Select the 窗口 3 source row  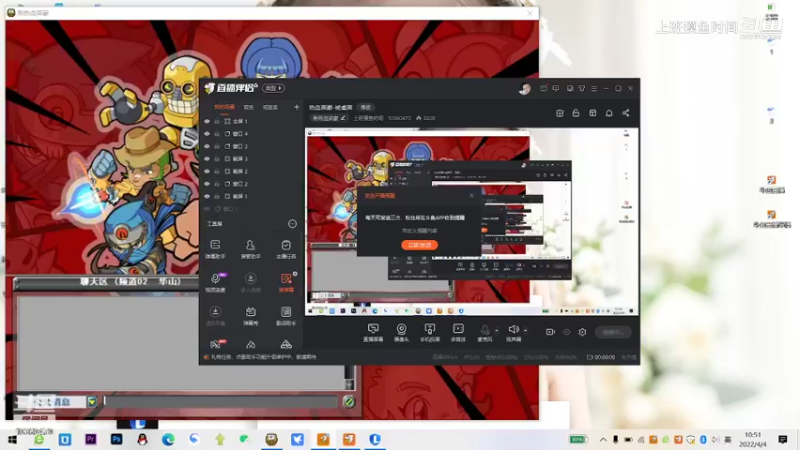point(252,146)
